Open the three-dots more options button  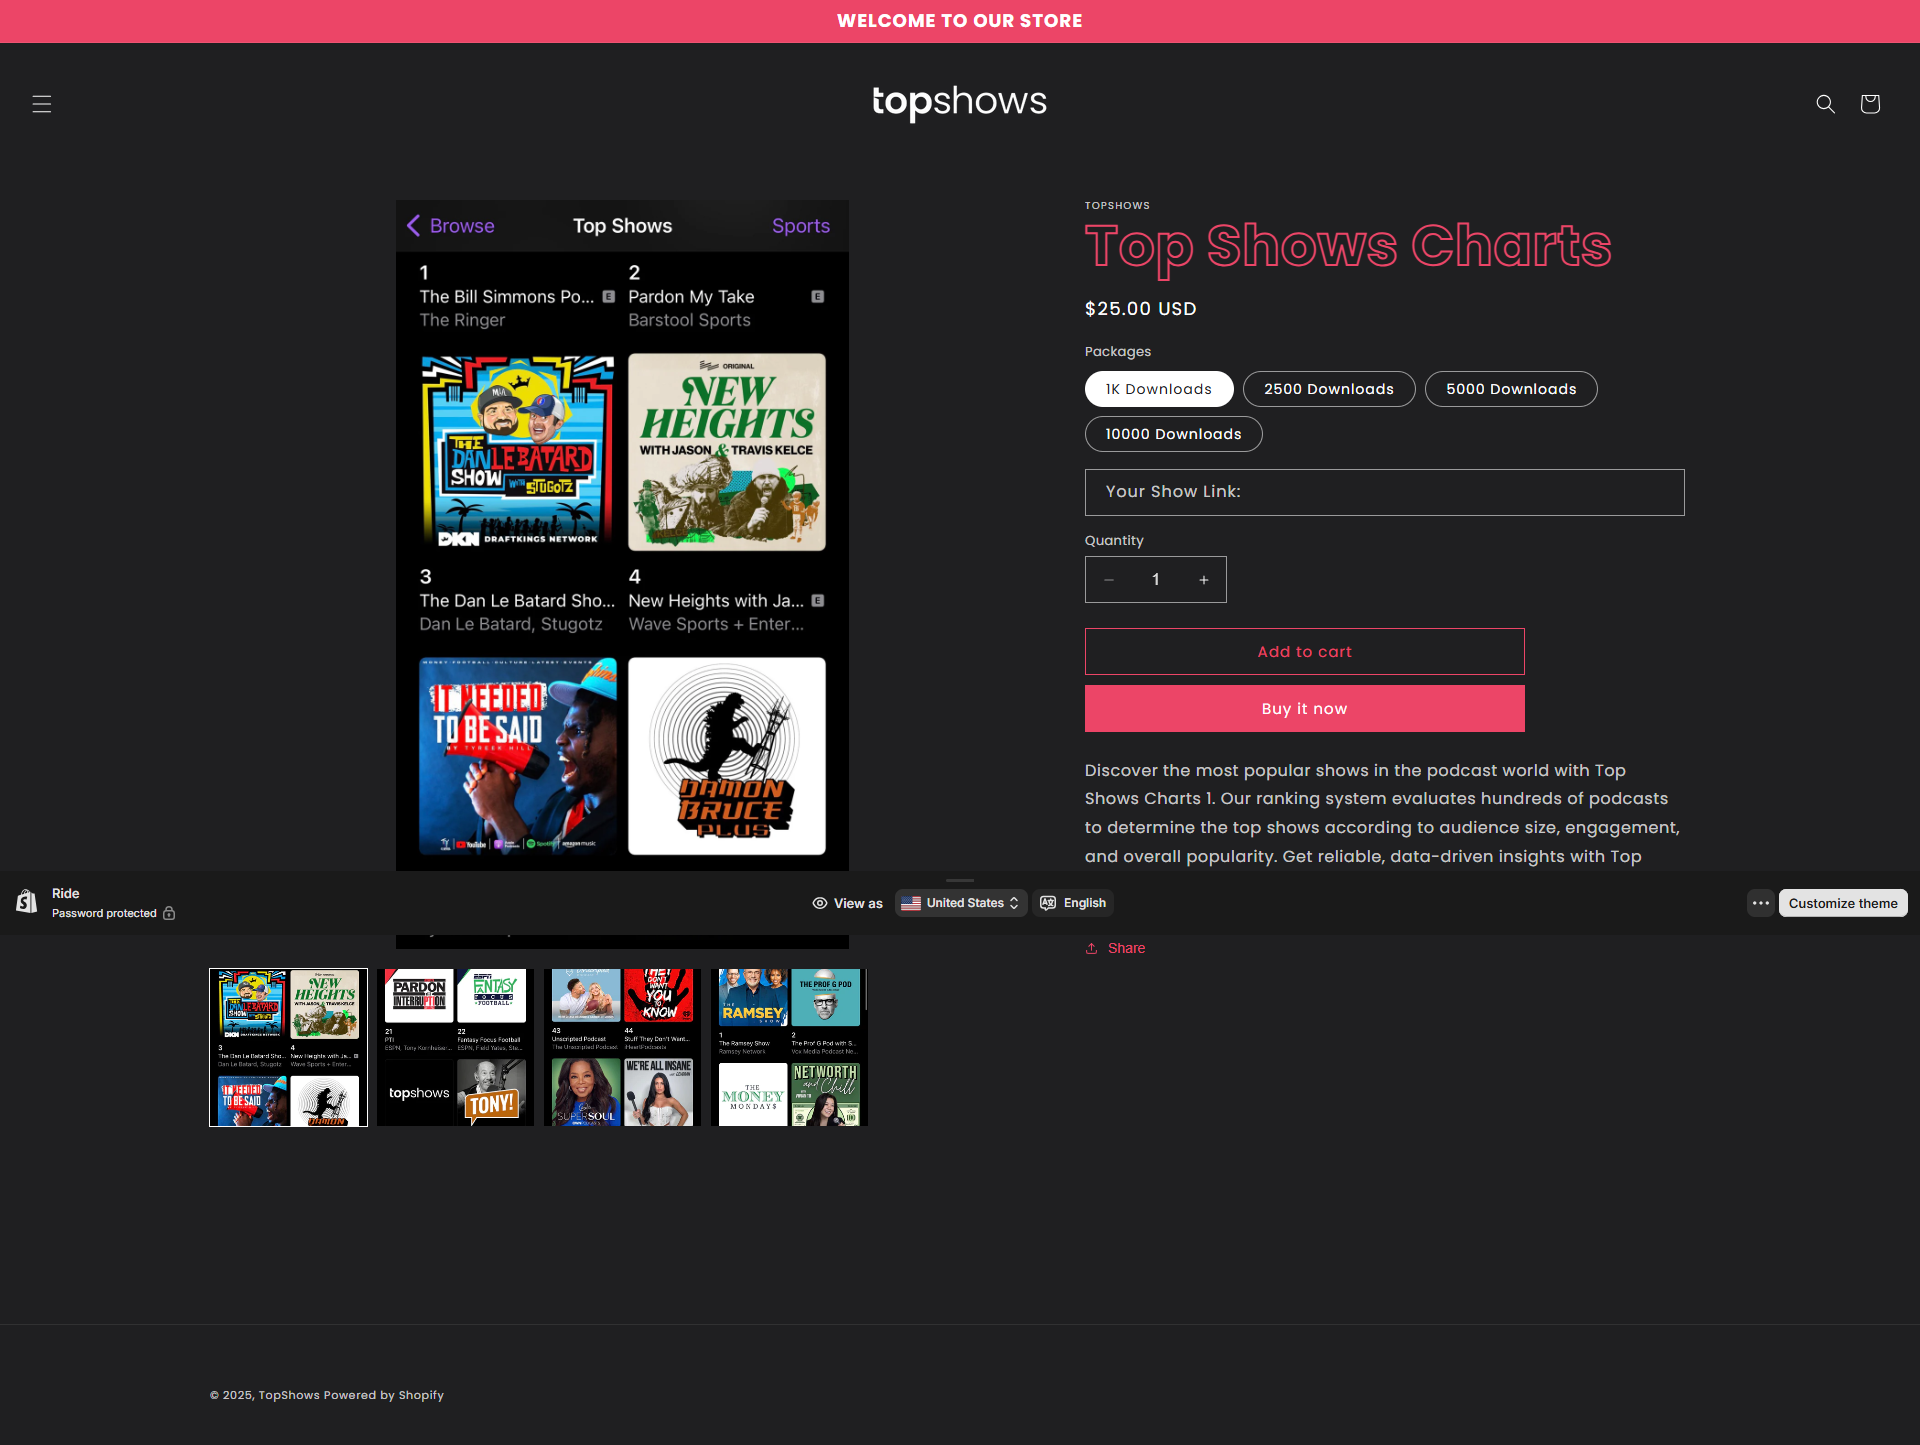(1760, 903)
